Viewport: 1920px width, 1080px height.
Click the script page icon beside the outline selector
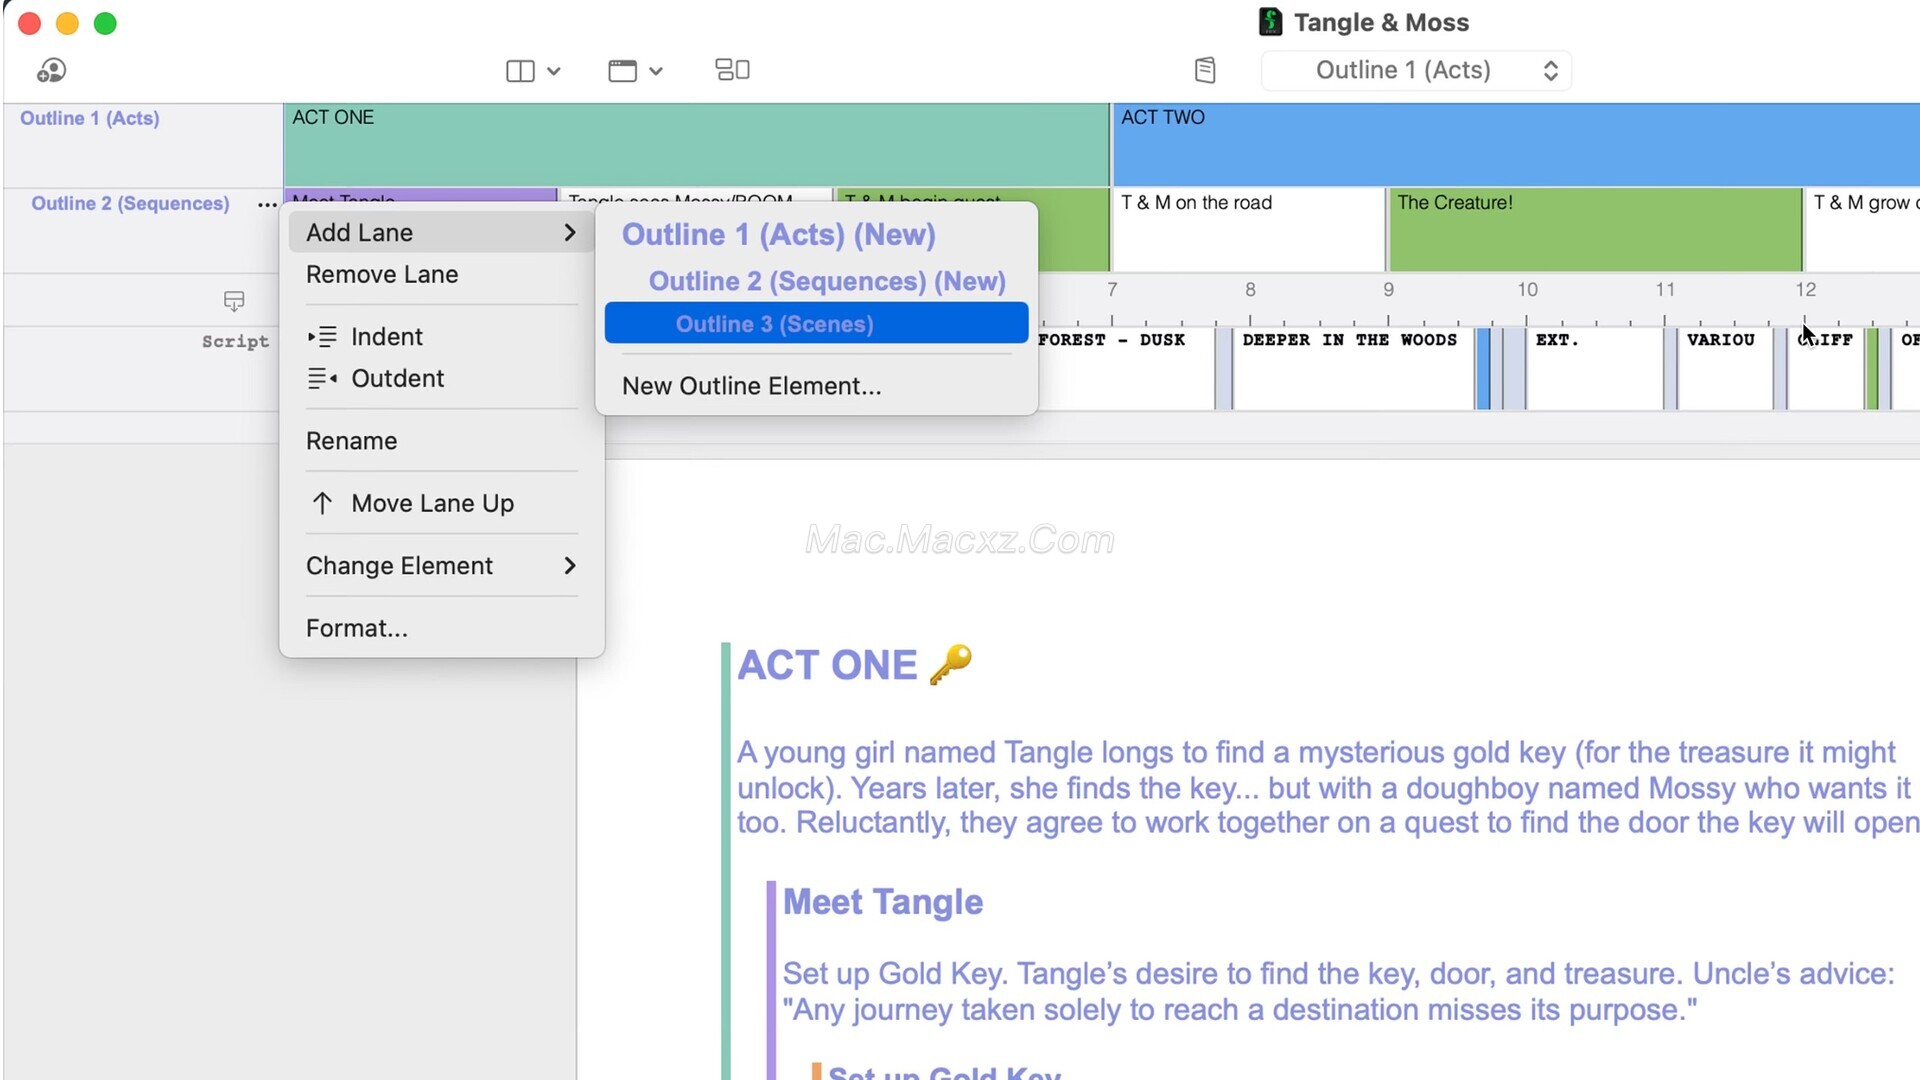coord(1205,70)
